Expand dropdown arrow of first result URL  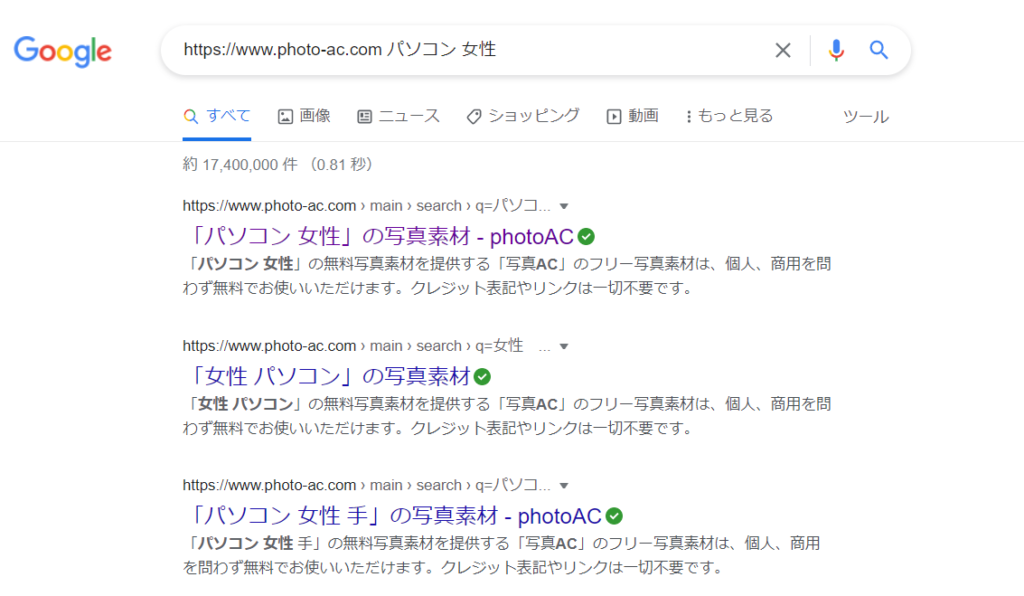pyautogui.click(x=564, y=206)
